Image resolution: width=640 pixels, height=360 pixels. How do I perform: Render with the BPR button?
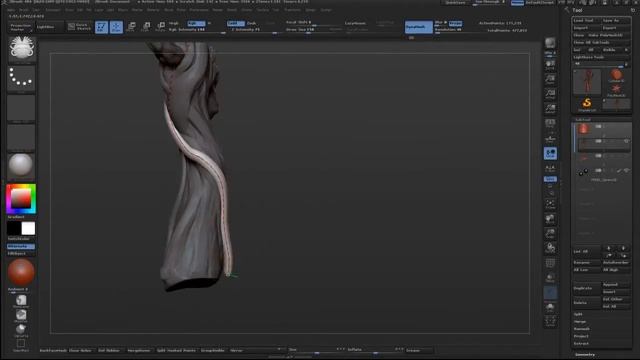pyautogui.click(x=550, y=44)
